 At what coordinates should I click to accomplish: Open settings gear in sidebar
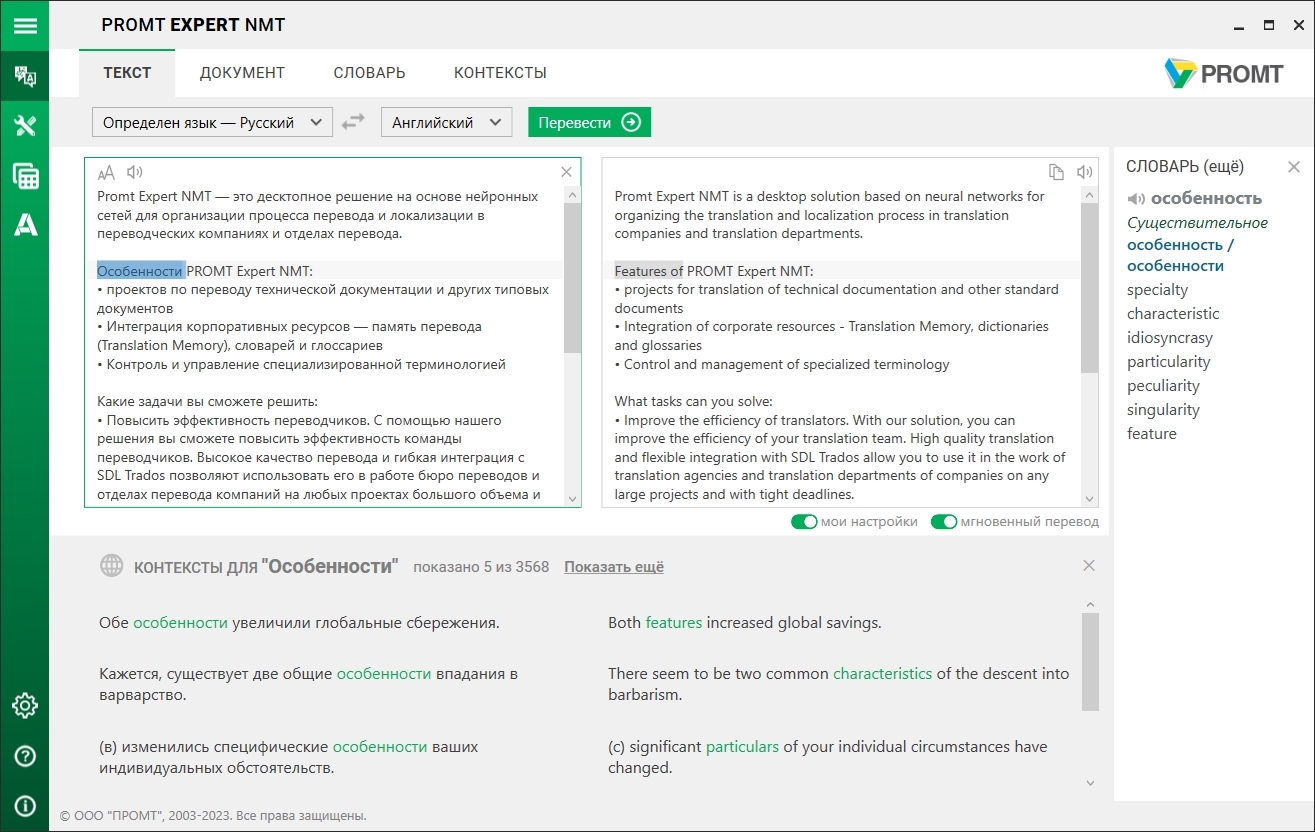coord(25,705)
